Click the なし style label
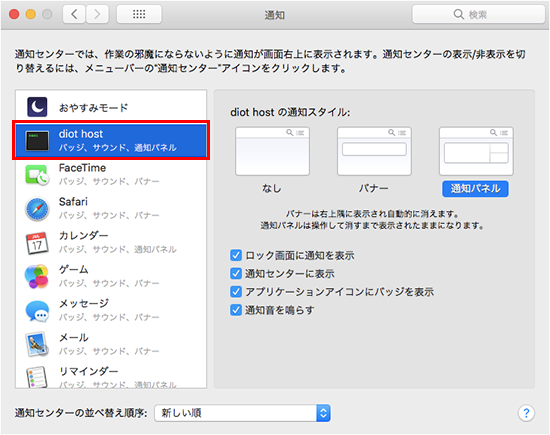550x435 pixels. tap(272, 188)
